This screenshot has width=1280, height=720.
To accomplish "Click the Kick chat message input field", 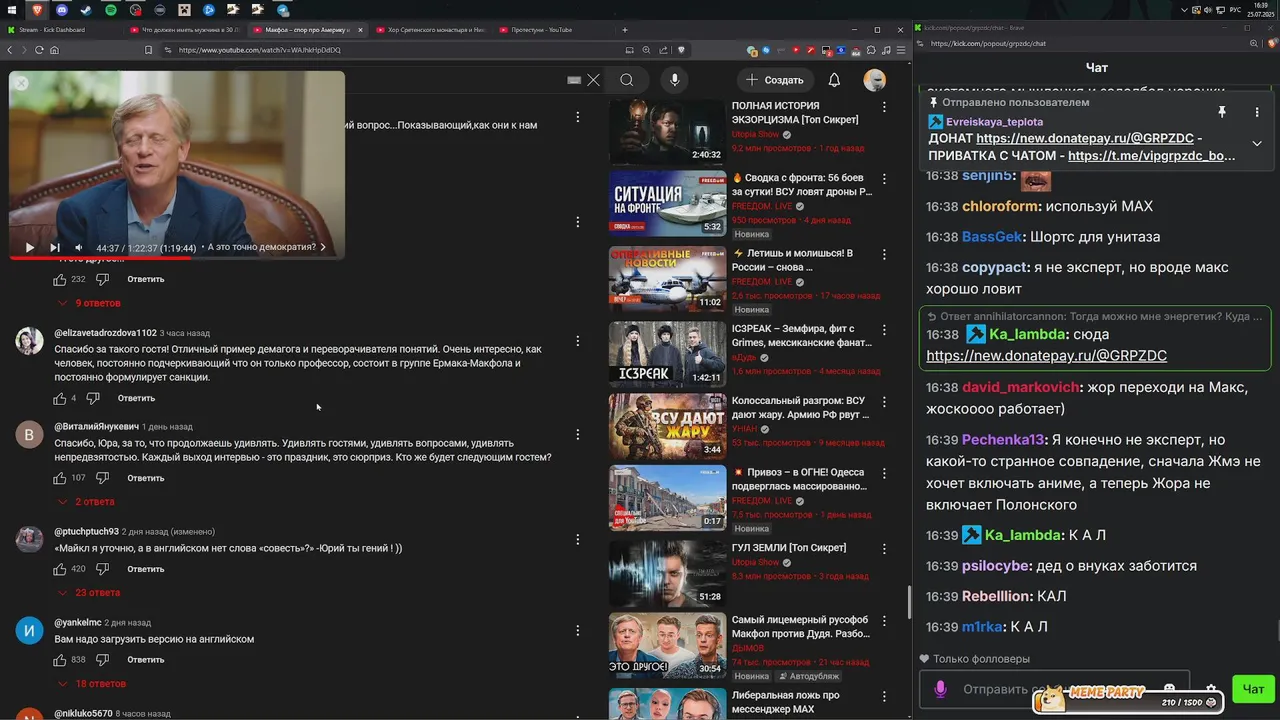I will pos(1054,689).
